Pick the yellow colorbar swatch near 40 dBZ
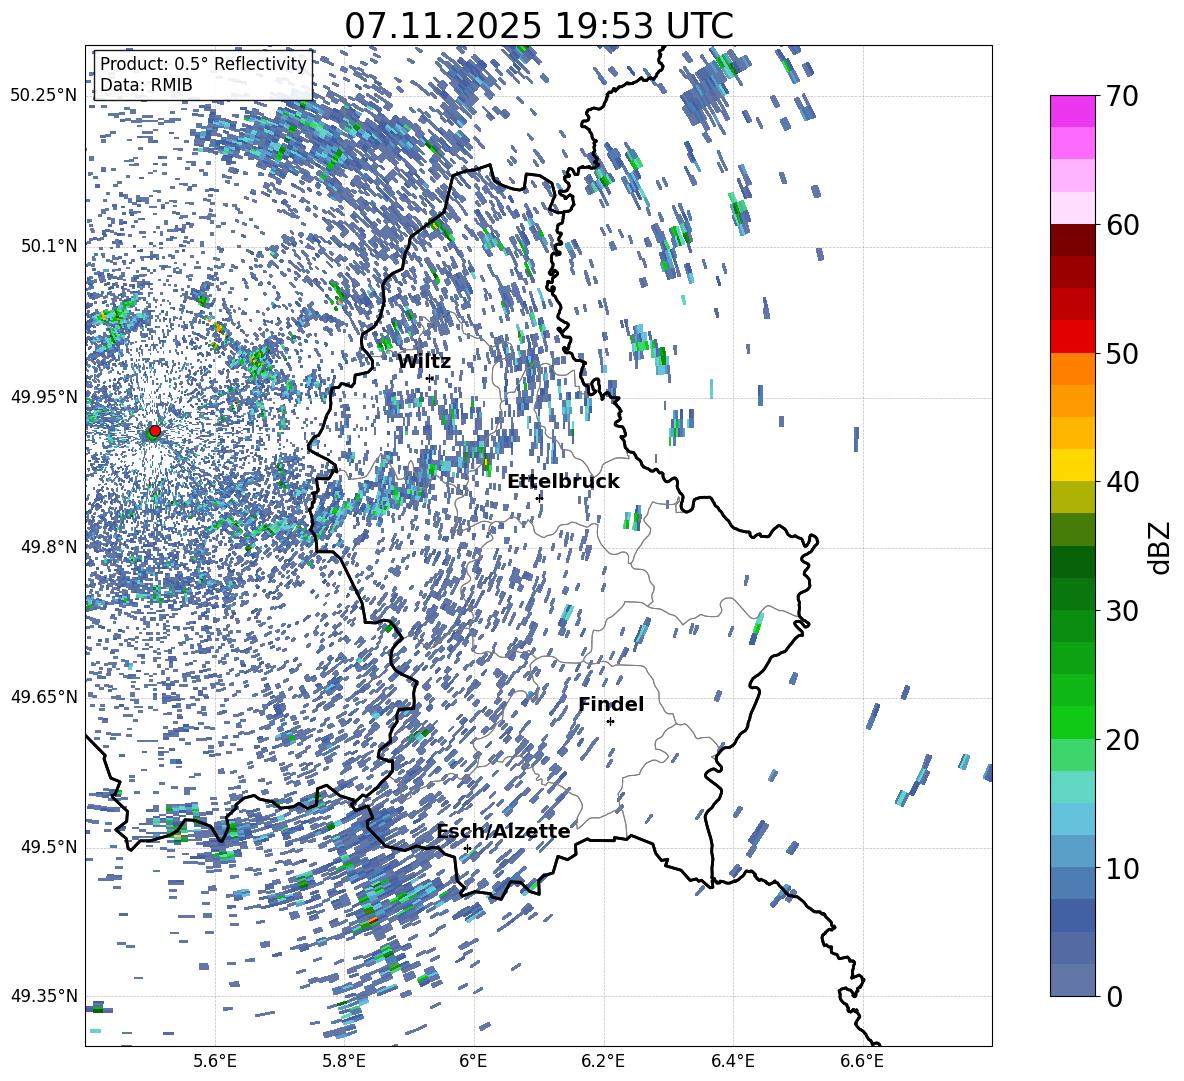1184x1081 pixels. (x=1072, y=465)
